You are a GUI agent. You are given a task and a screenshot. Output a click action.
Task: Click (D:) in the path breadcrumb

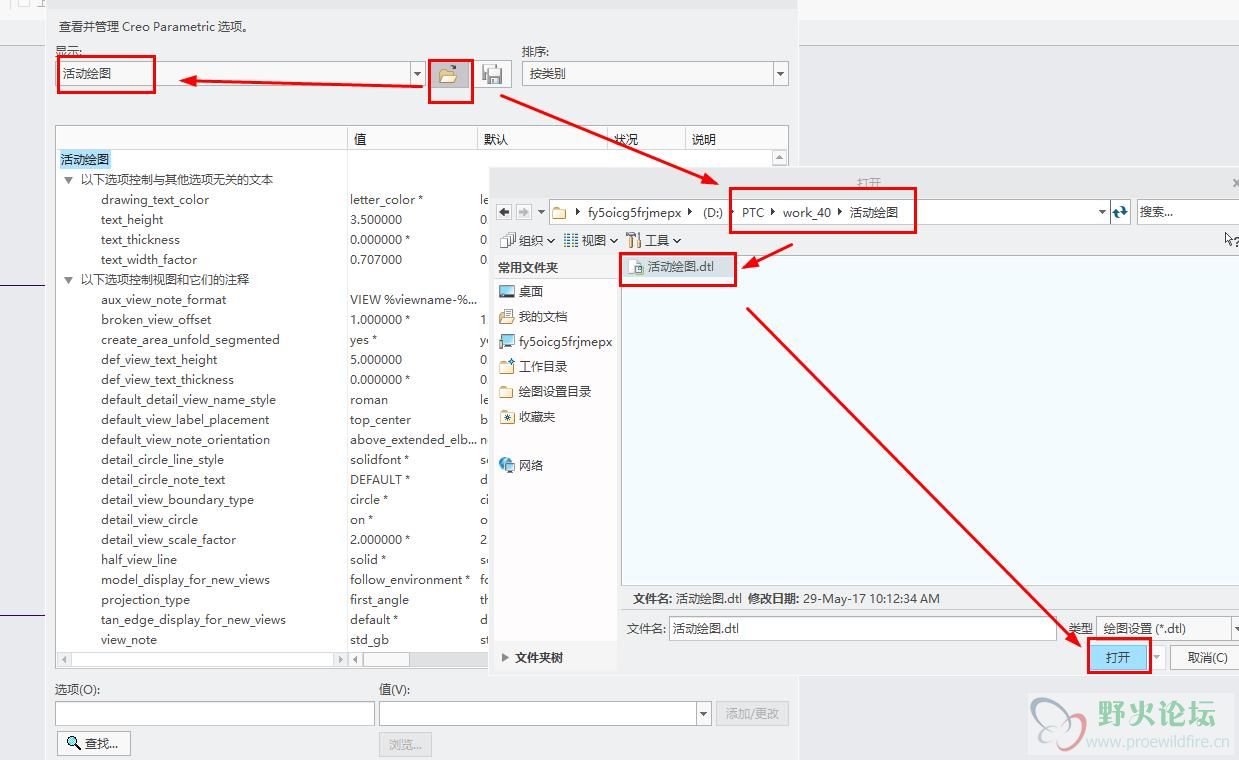click(712, 212)
